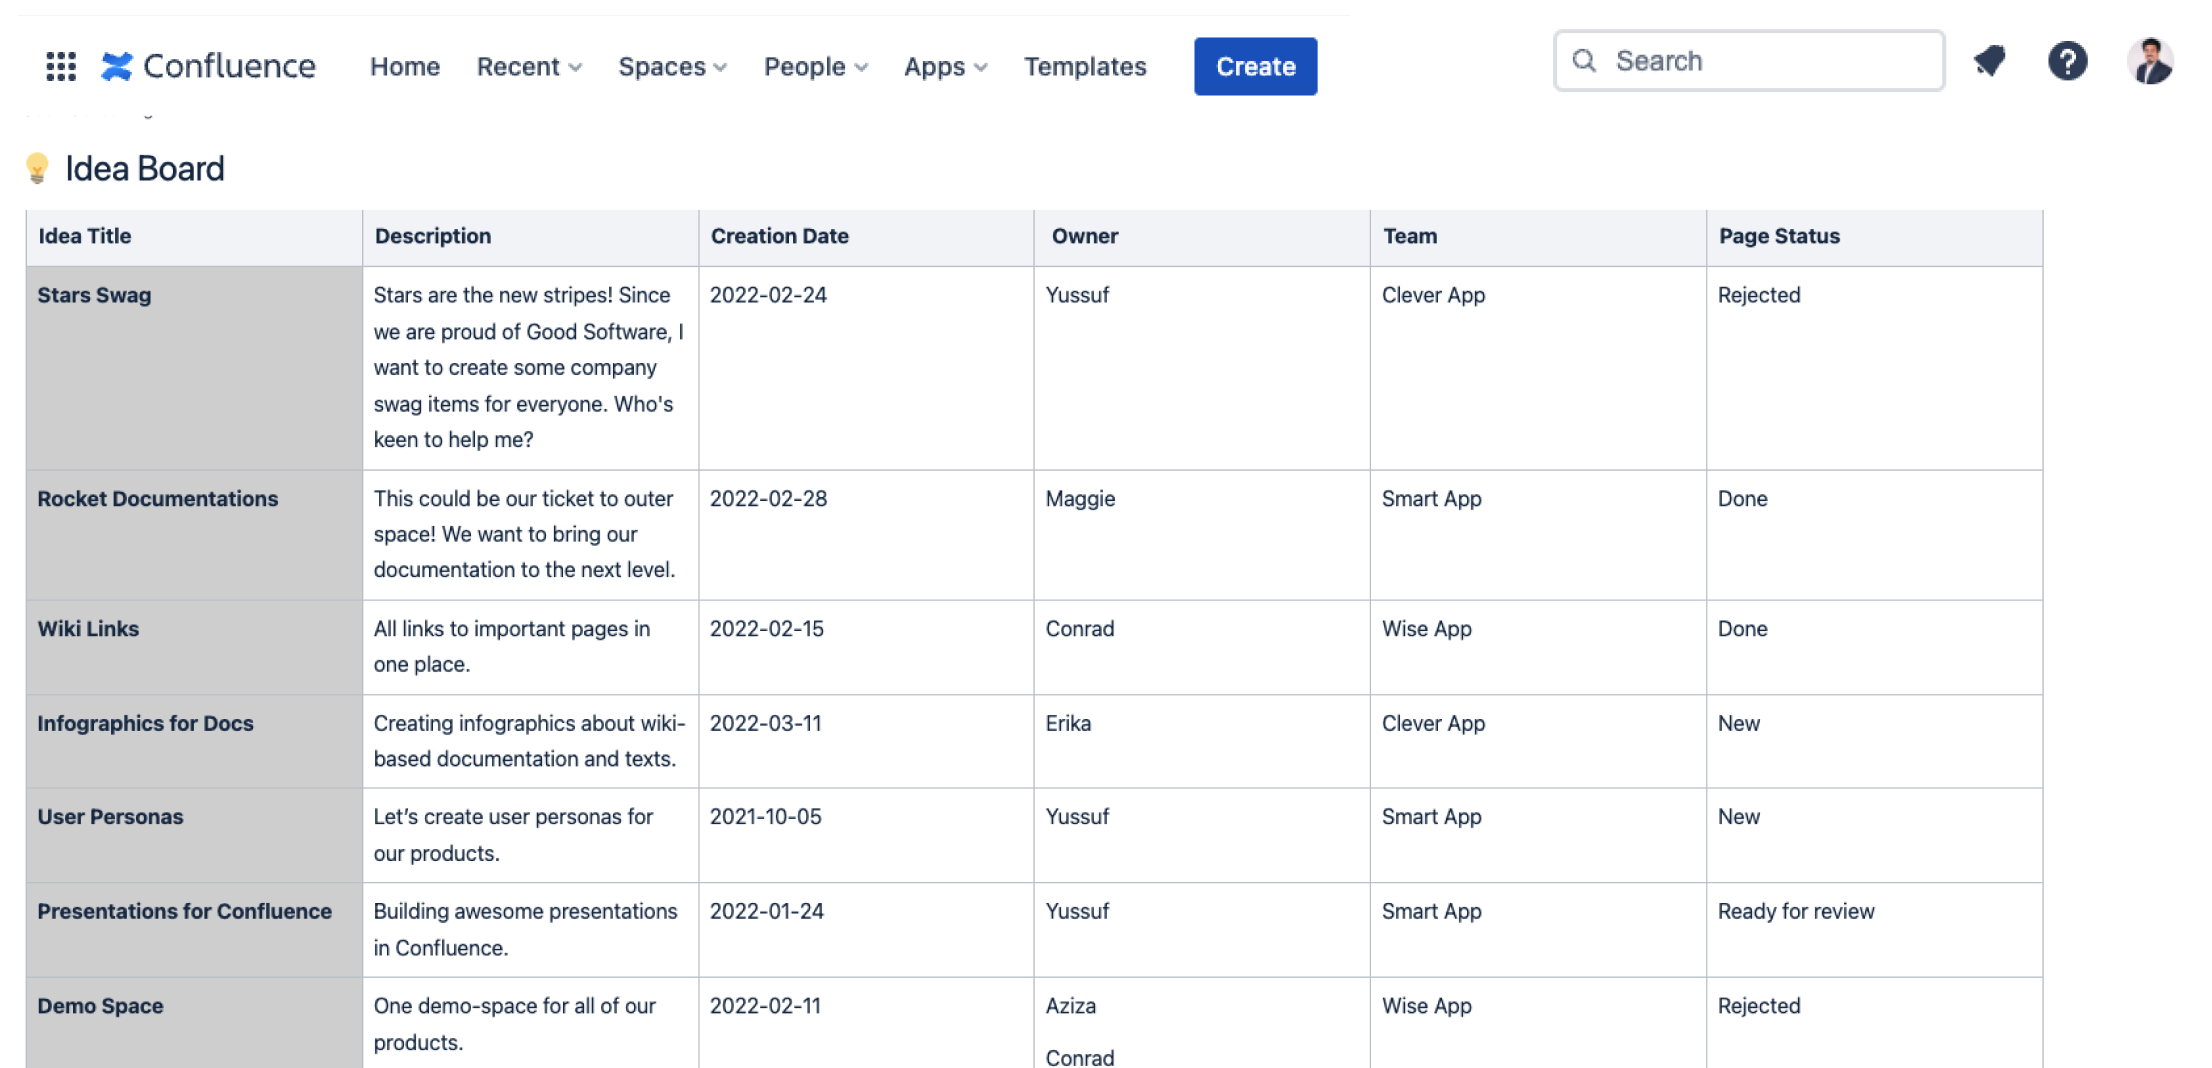Open the user profile avatar

2149,62
